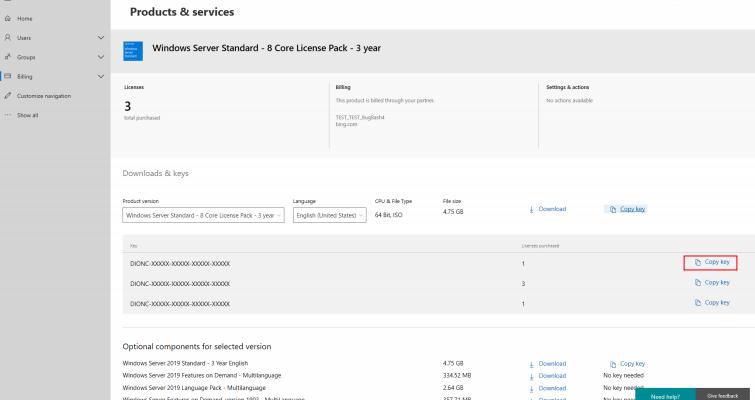Download Windows Server 2019 Features on Demand
Viewport: 755px width, 400px height.
click(x=552, y=375)
